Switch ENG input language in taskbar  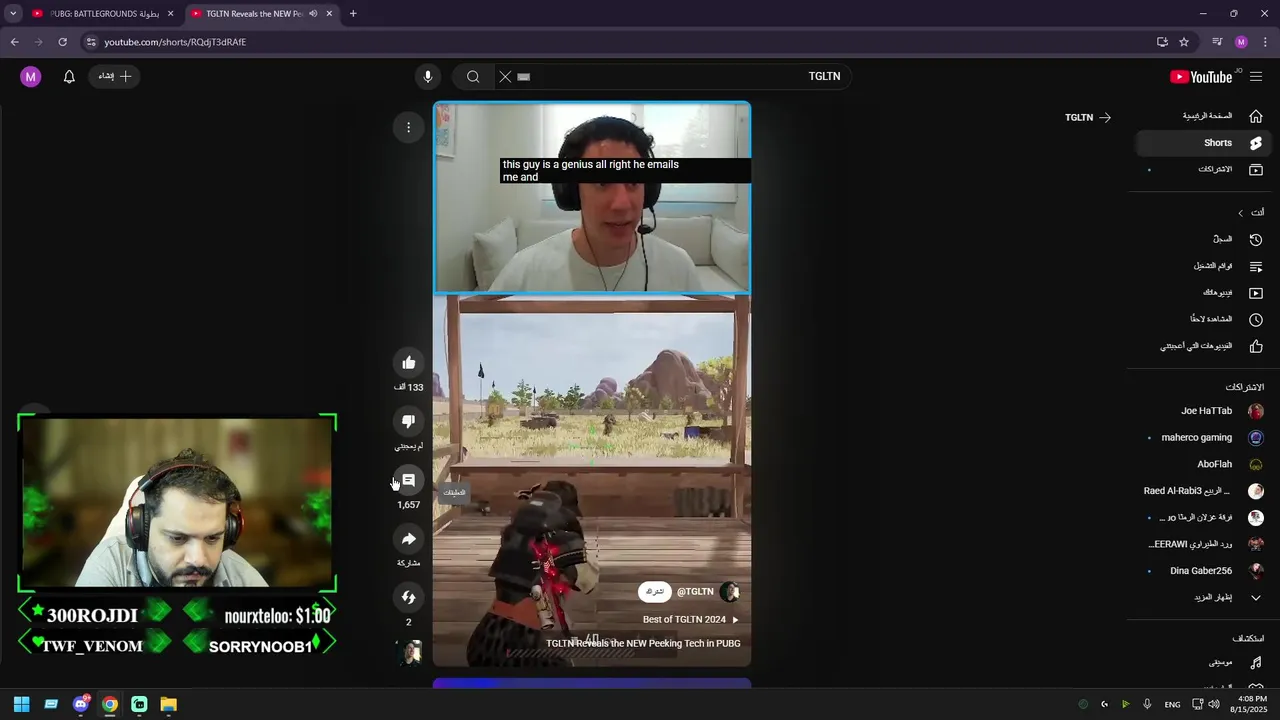(x=1172, y=705)
